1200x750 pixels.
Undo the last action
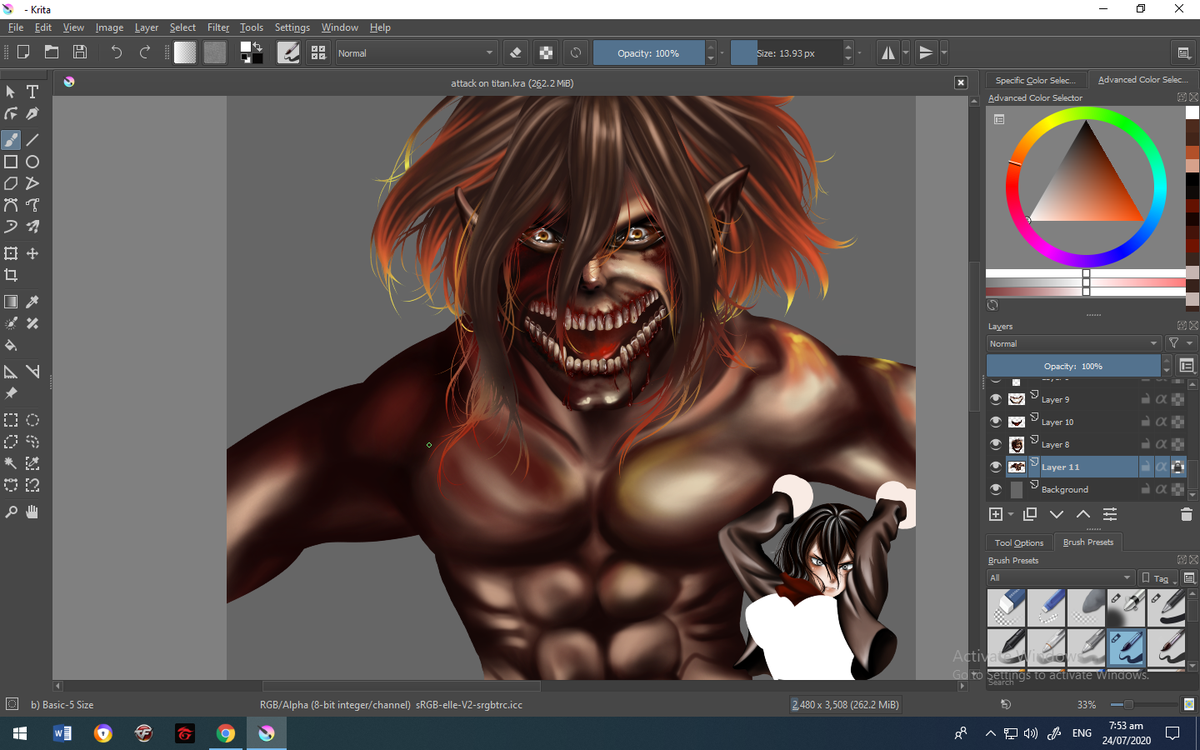click(x=116, y=52)
